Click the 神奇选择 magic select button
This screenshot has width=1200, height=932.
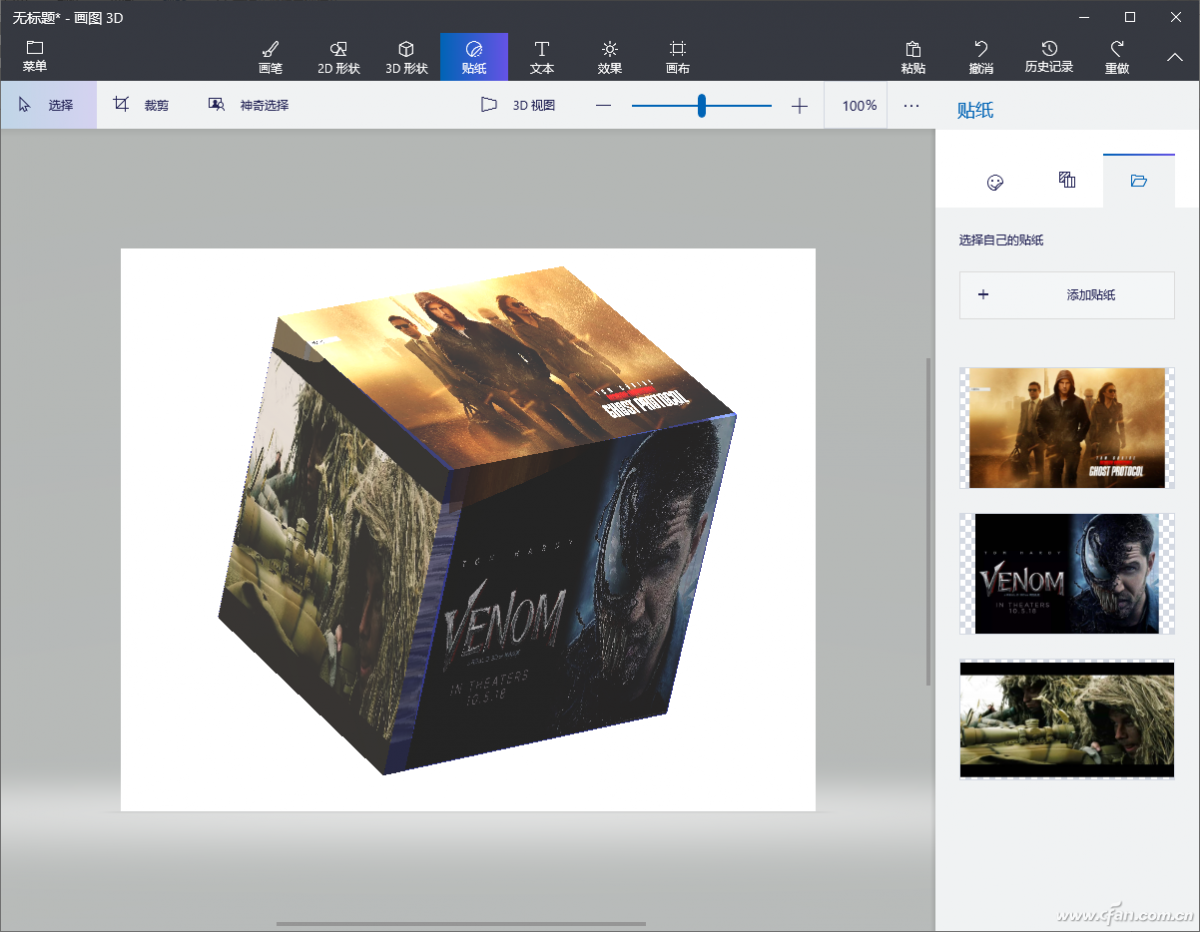point(249,105)
